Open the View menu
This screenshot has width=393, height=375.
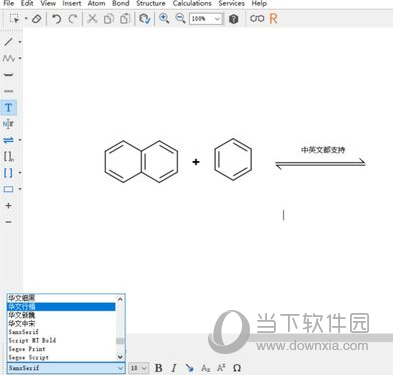coord(48,3)
